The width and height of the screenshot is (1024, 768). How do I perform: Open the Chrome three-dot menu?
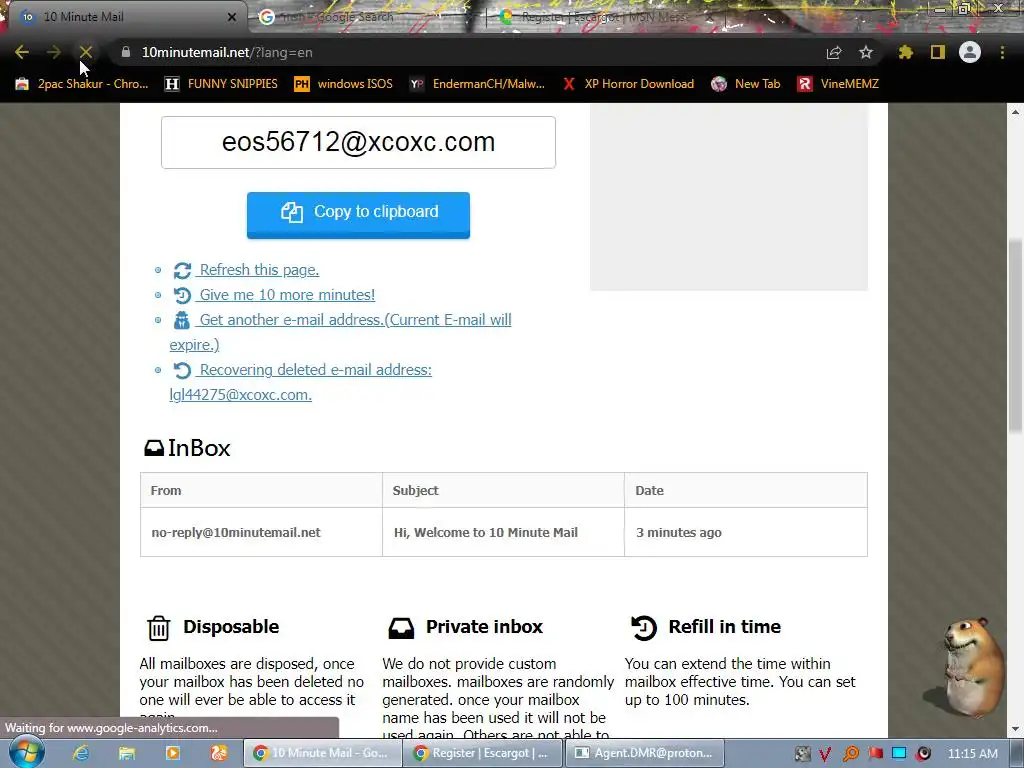tap(1002, 52)
